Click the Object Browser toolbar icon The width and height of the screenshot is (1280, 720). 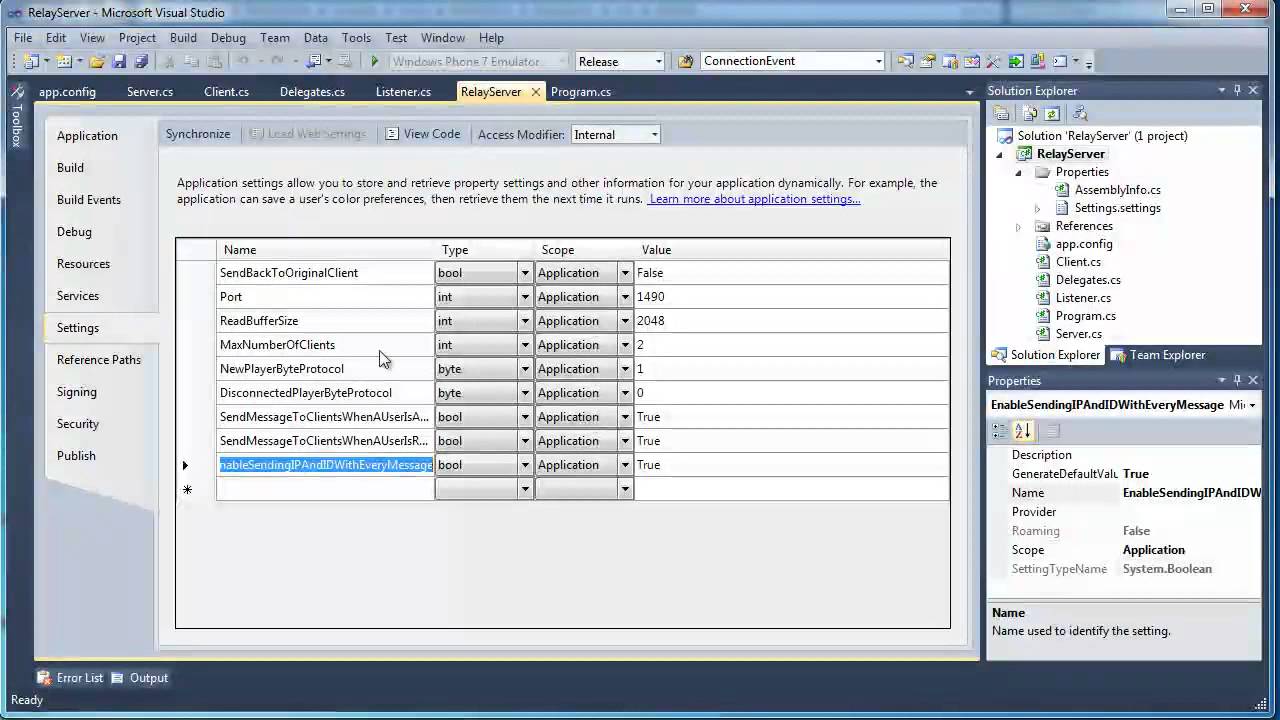point(971,61)
